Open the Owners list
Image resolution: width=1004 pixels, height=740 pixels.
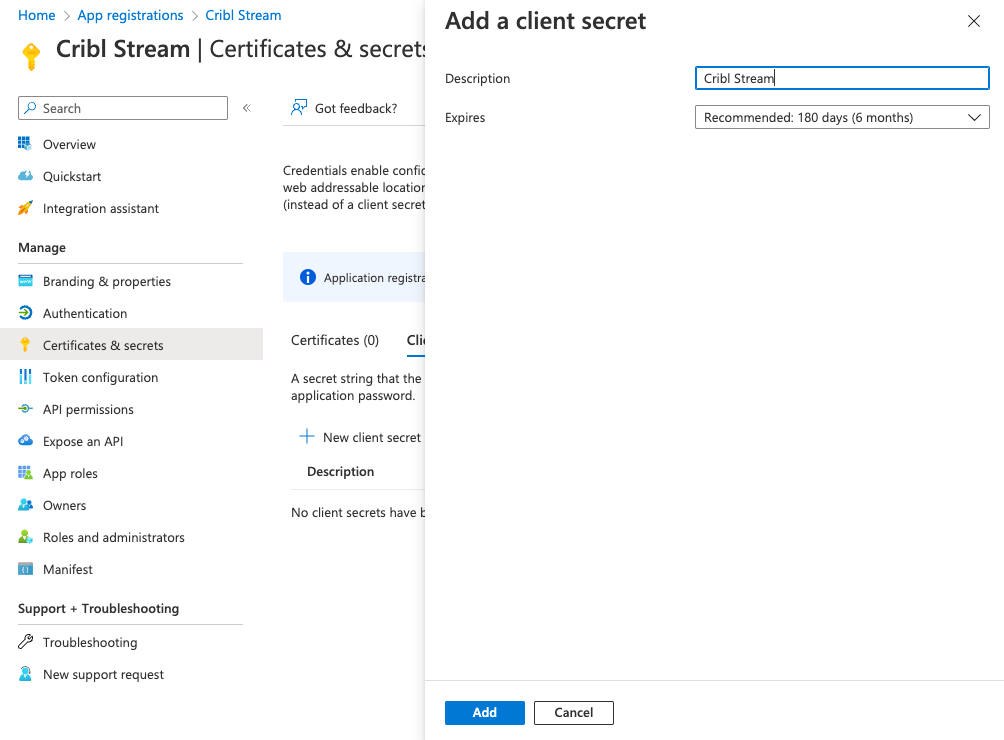63,505
